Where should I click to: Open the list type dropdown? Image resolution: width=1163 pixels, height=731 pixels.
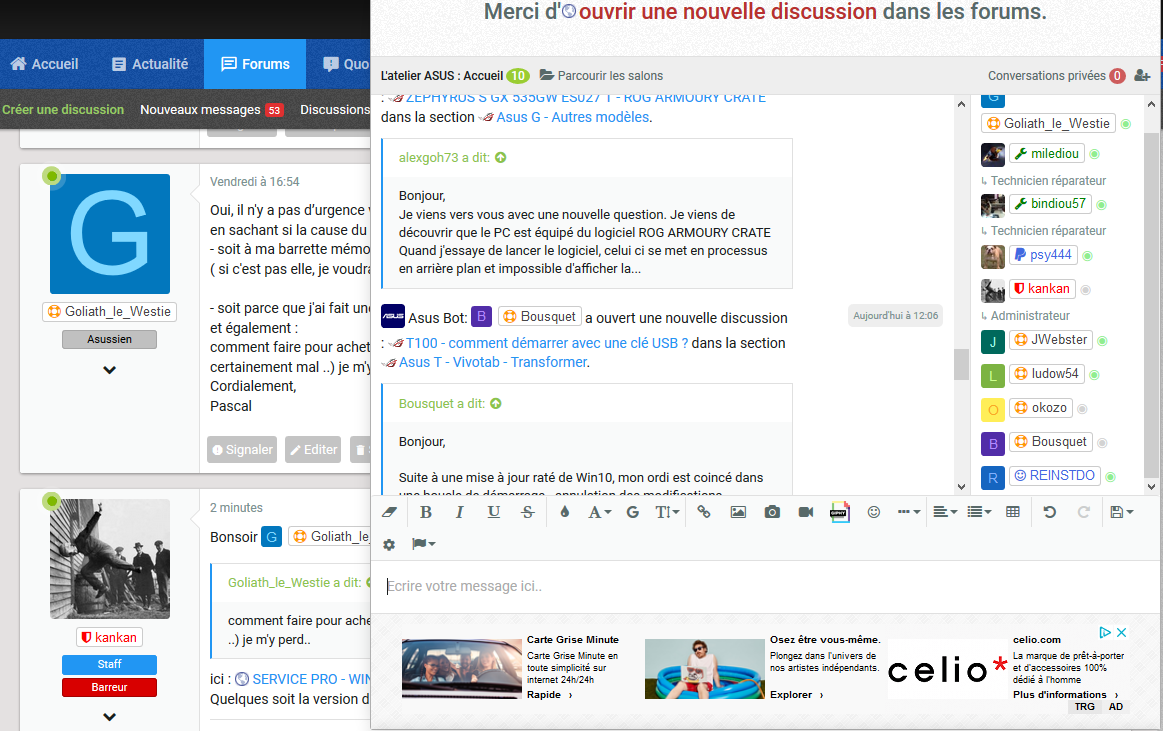pyautogui.click(x=979, y=512)
